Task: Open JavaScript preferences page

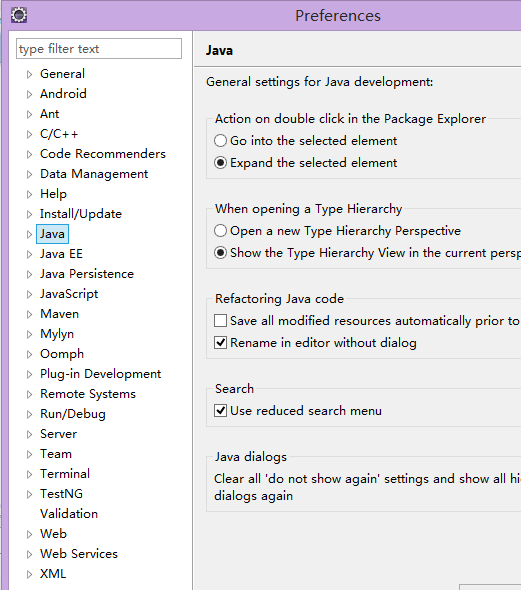Action: (69, 293)
